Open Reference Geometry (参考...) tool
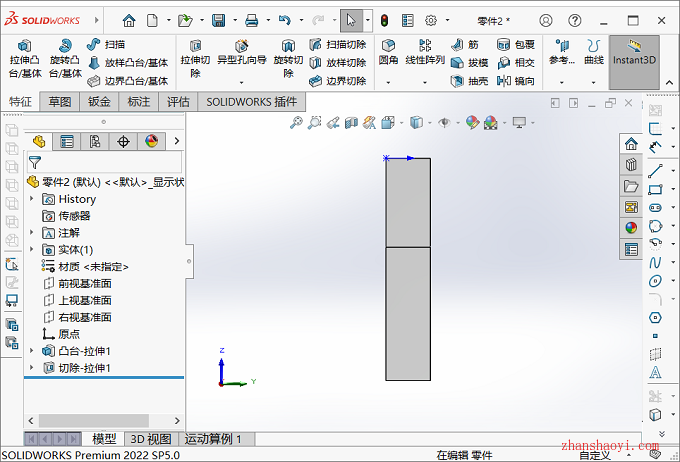The image size is (680, 462). pos(562,52)
